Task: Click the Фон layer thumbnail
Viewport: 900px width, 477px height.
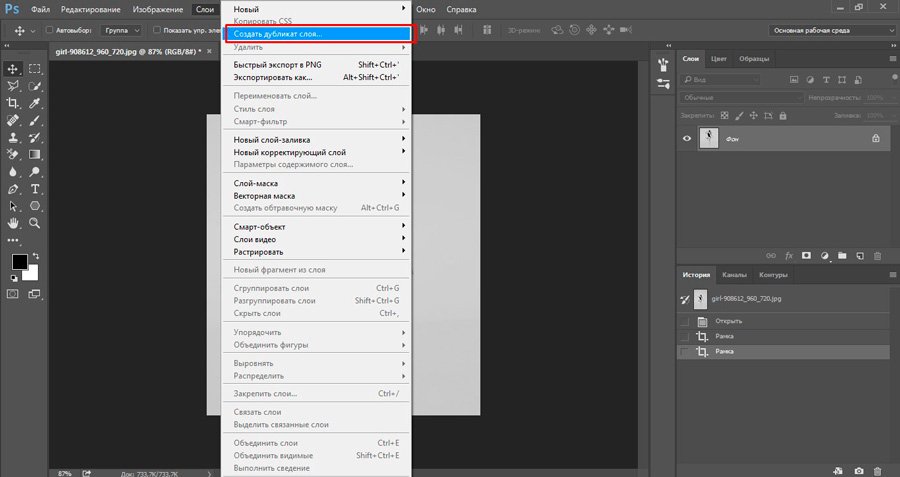Action: point(708,138)
